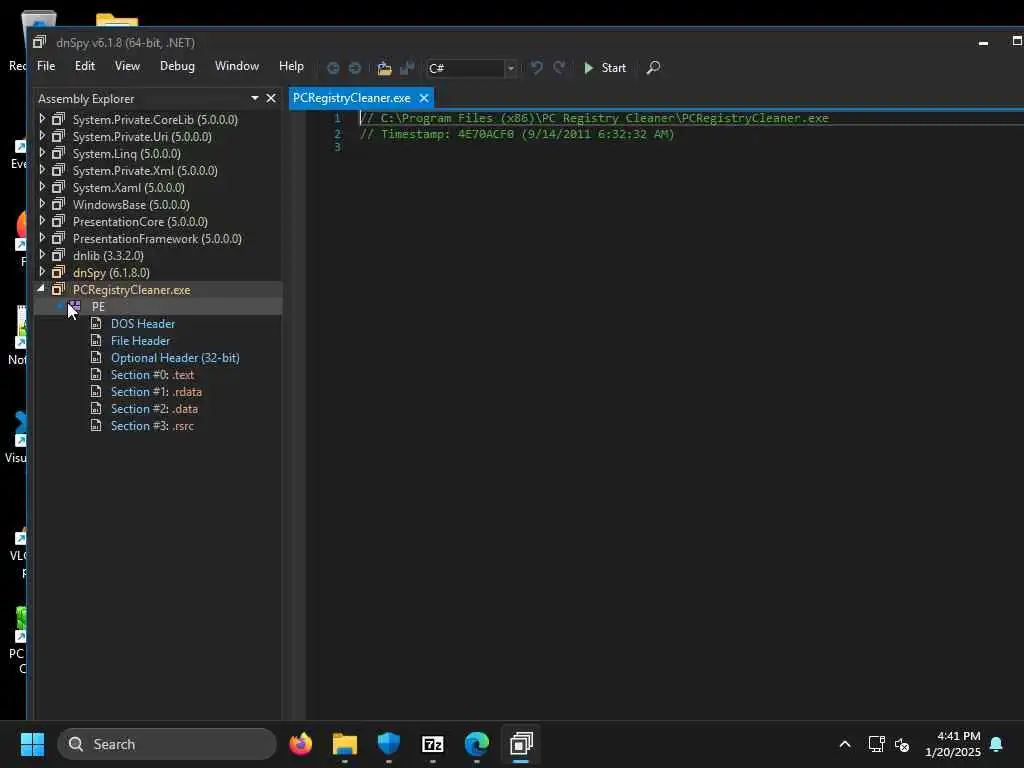Open the Edit menu
The width and height of the screenshot is (1024, 768).
coord(84,66)
